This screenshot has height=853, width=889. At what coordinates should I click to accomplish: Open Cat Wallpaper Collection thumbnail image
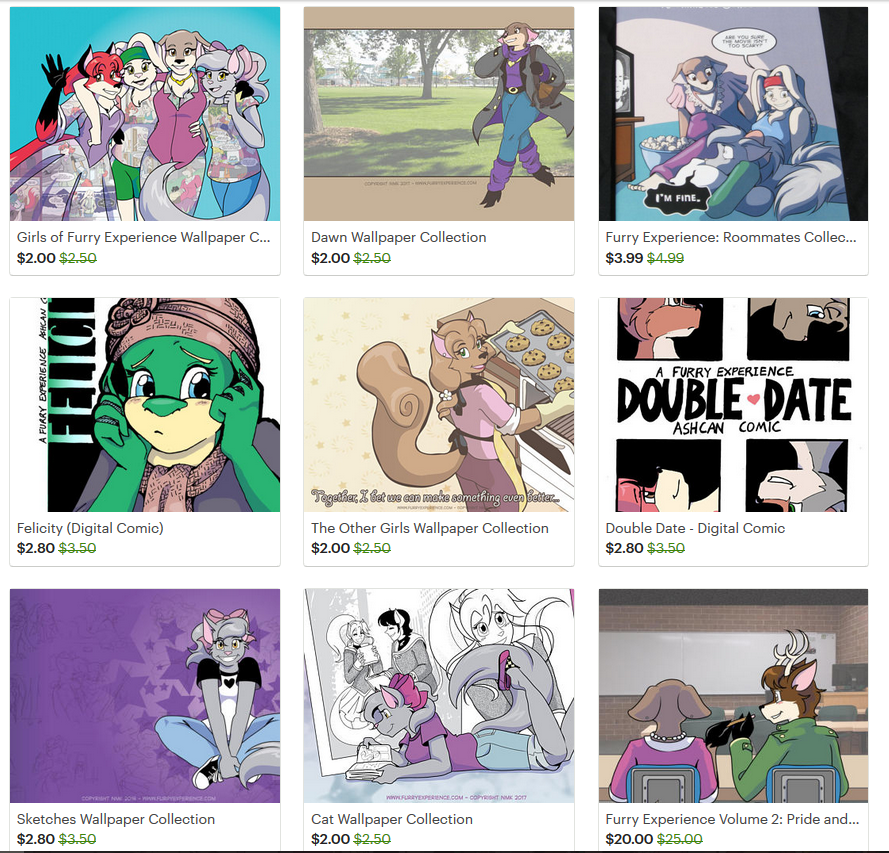[x=439, y=695]
